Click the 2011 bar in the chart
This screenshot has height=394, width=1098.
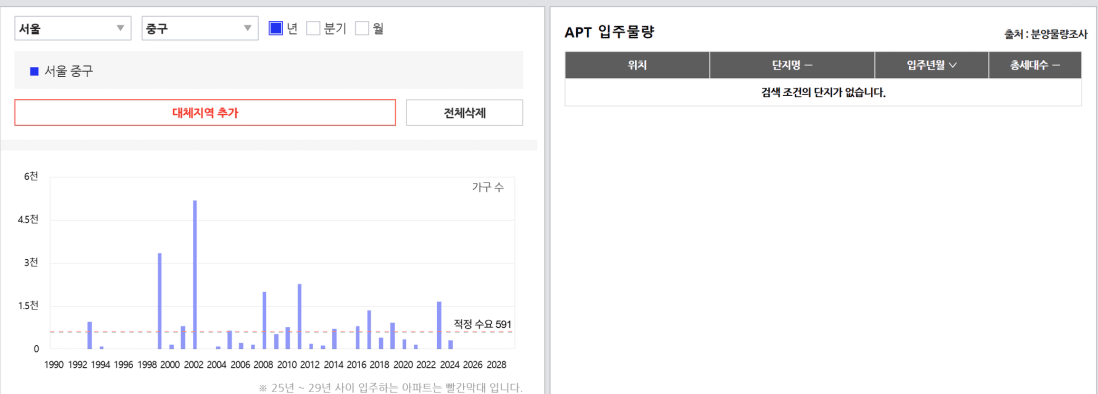click(300, 316)
